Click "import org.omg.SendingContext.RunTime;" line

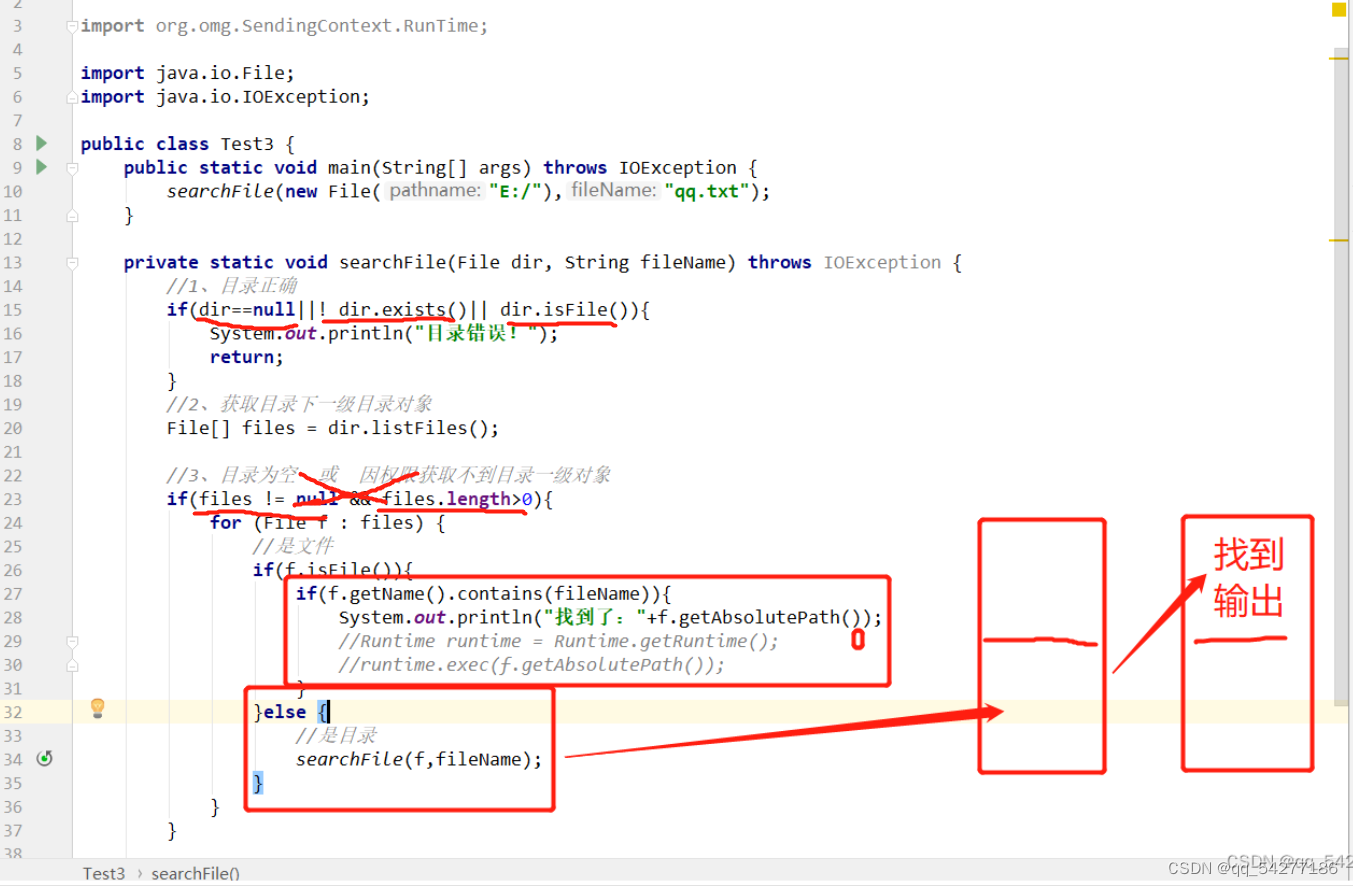285,26
